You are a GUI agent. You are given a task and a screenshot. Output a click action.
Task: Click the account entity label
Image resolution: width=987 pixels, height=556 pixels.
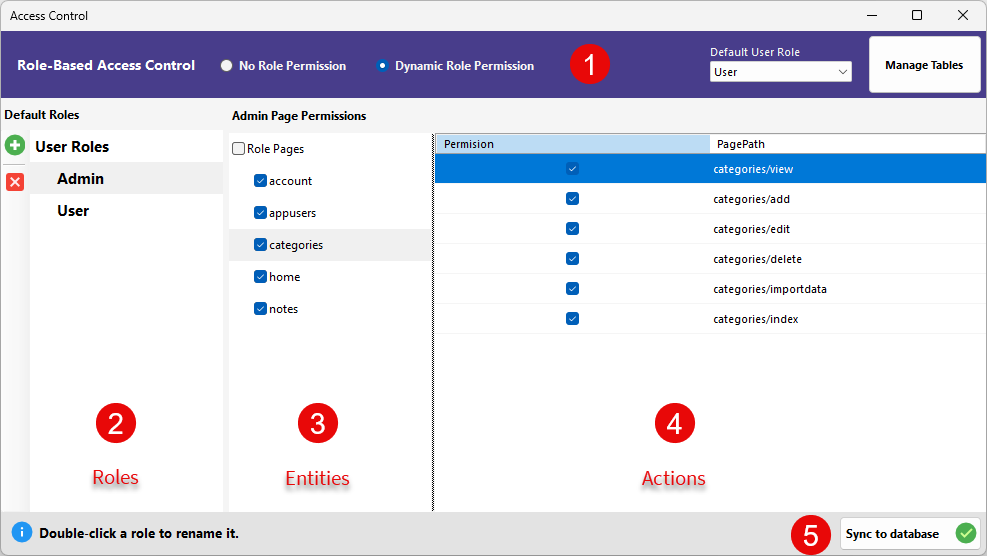[x=290, y=181]
